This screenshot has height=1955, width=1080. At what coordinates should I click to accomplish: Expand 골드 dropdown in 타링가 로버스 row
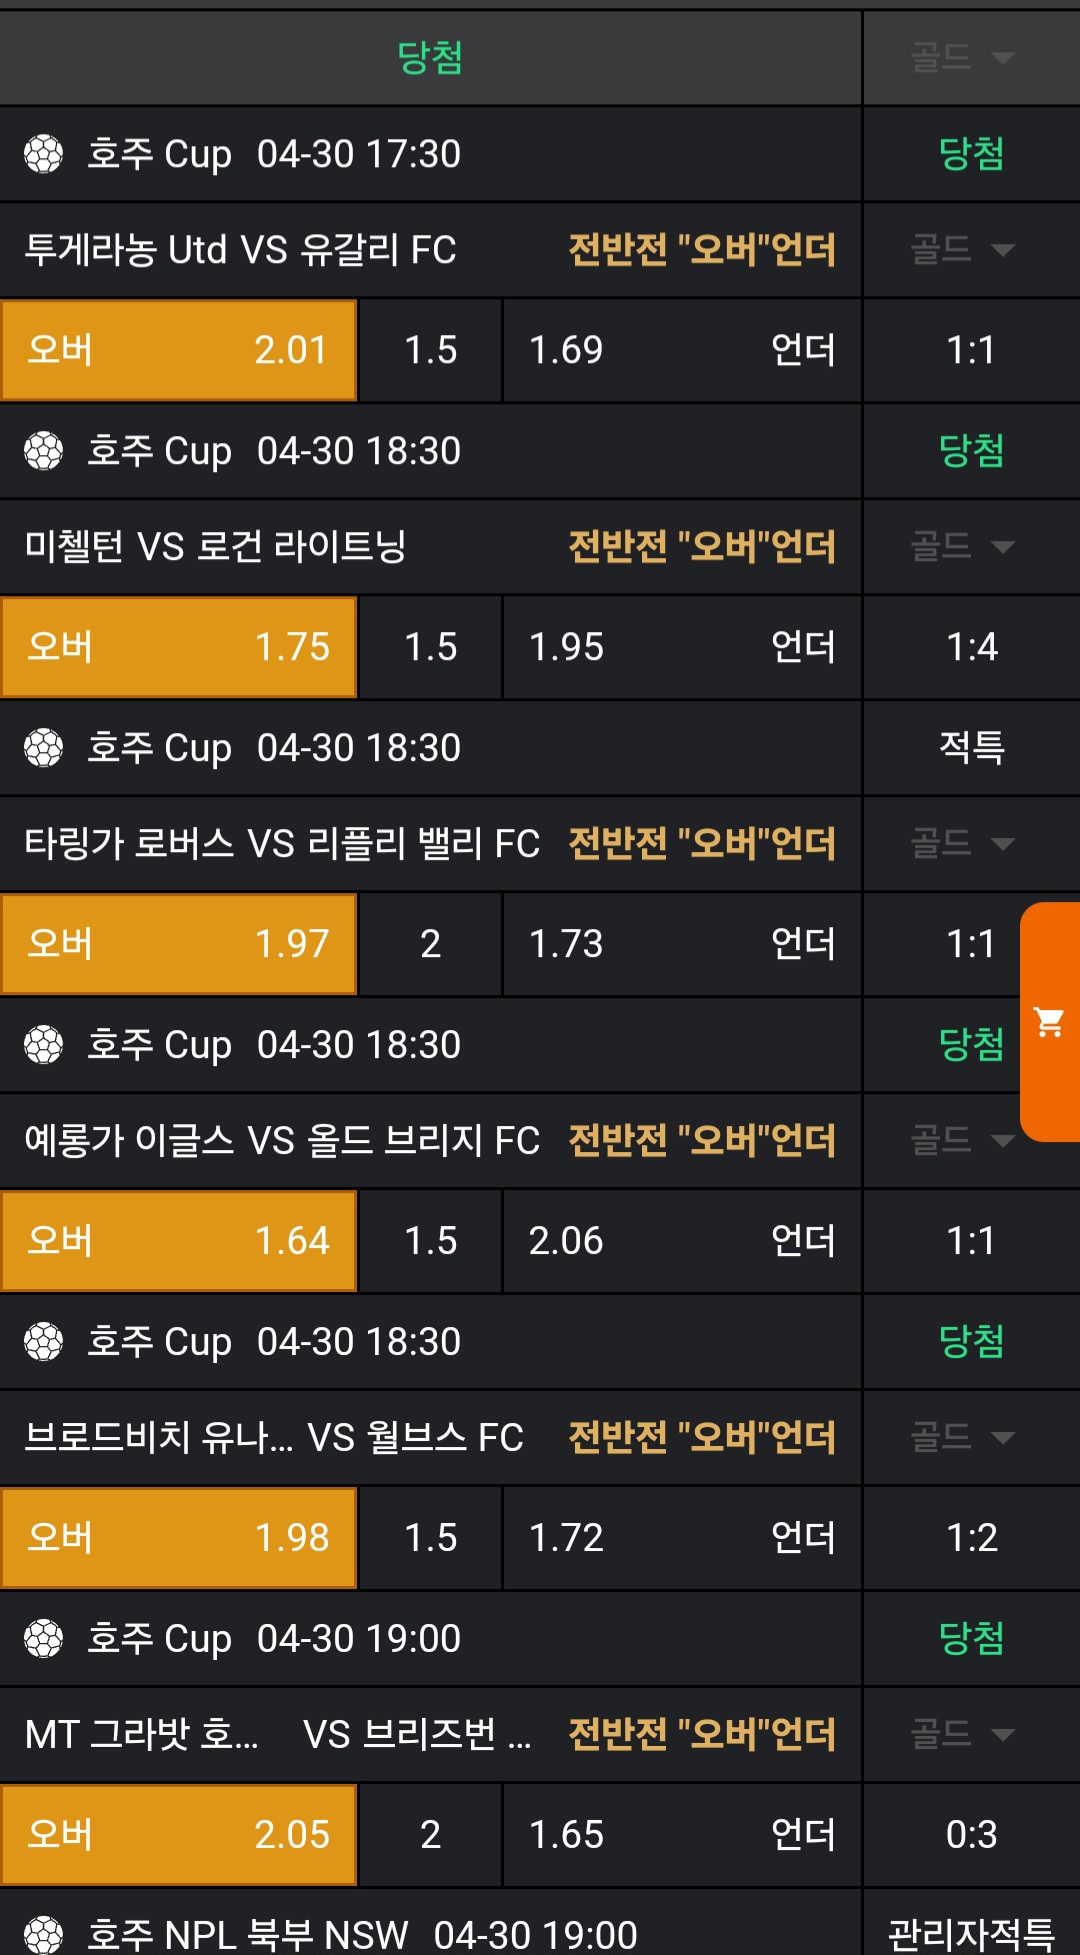962,843
